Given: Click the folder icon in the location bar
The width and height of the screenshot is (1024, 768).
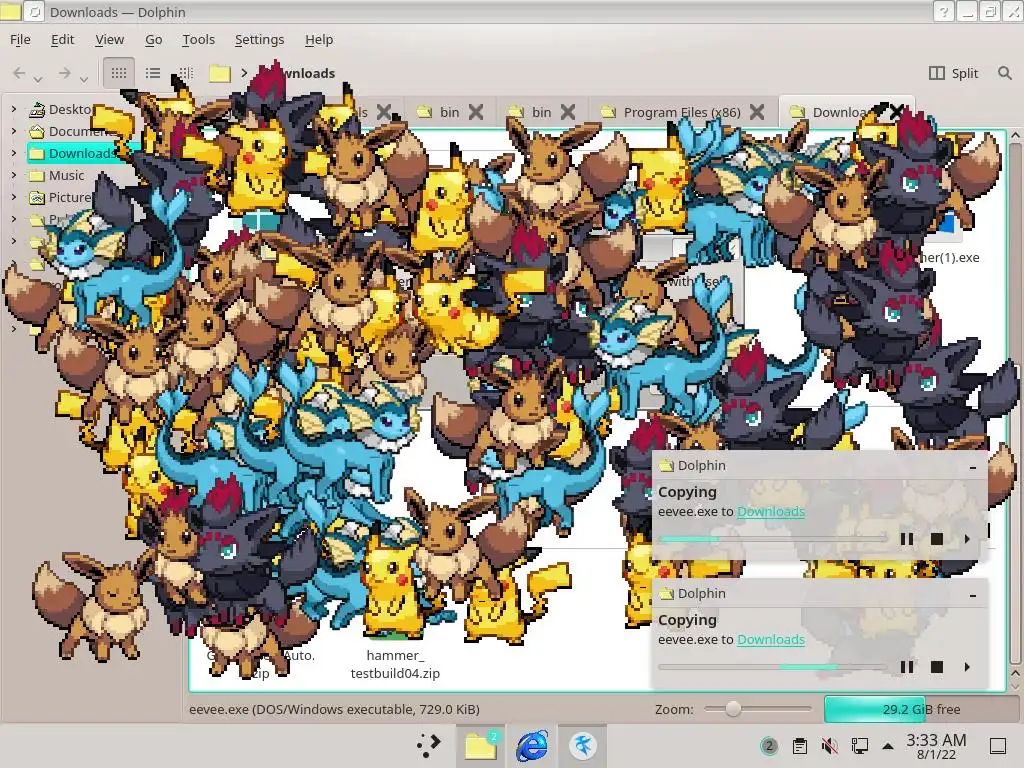Looking at the screenshot, I should point(219,73).
